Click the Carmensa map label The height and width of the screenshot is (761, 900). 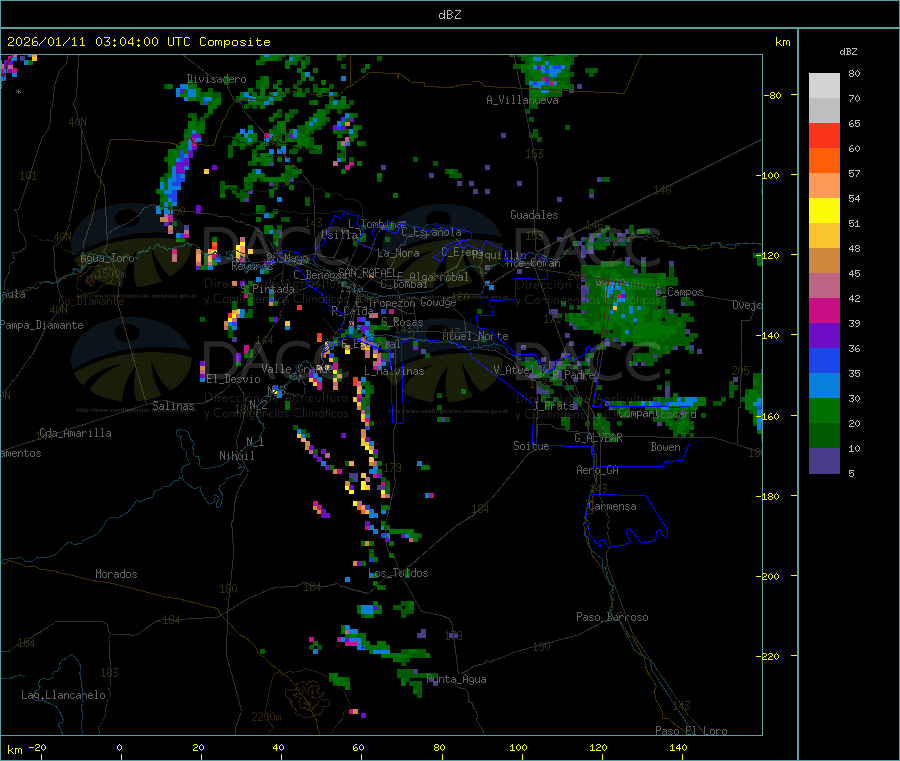612,506
